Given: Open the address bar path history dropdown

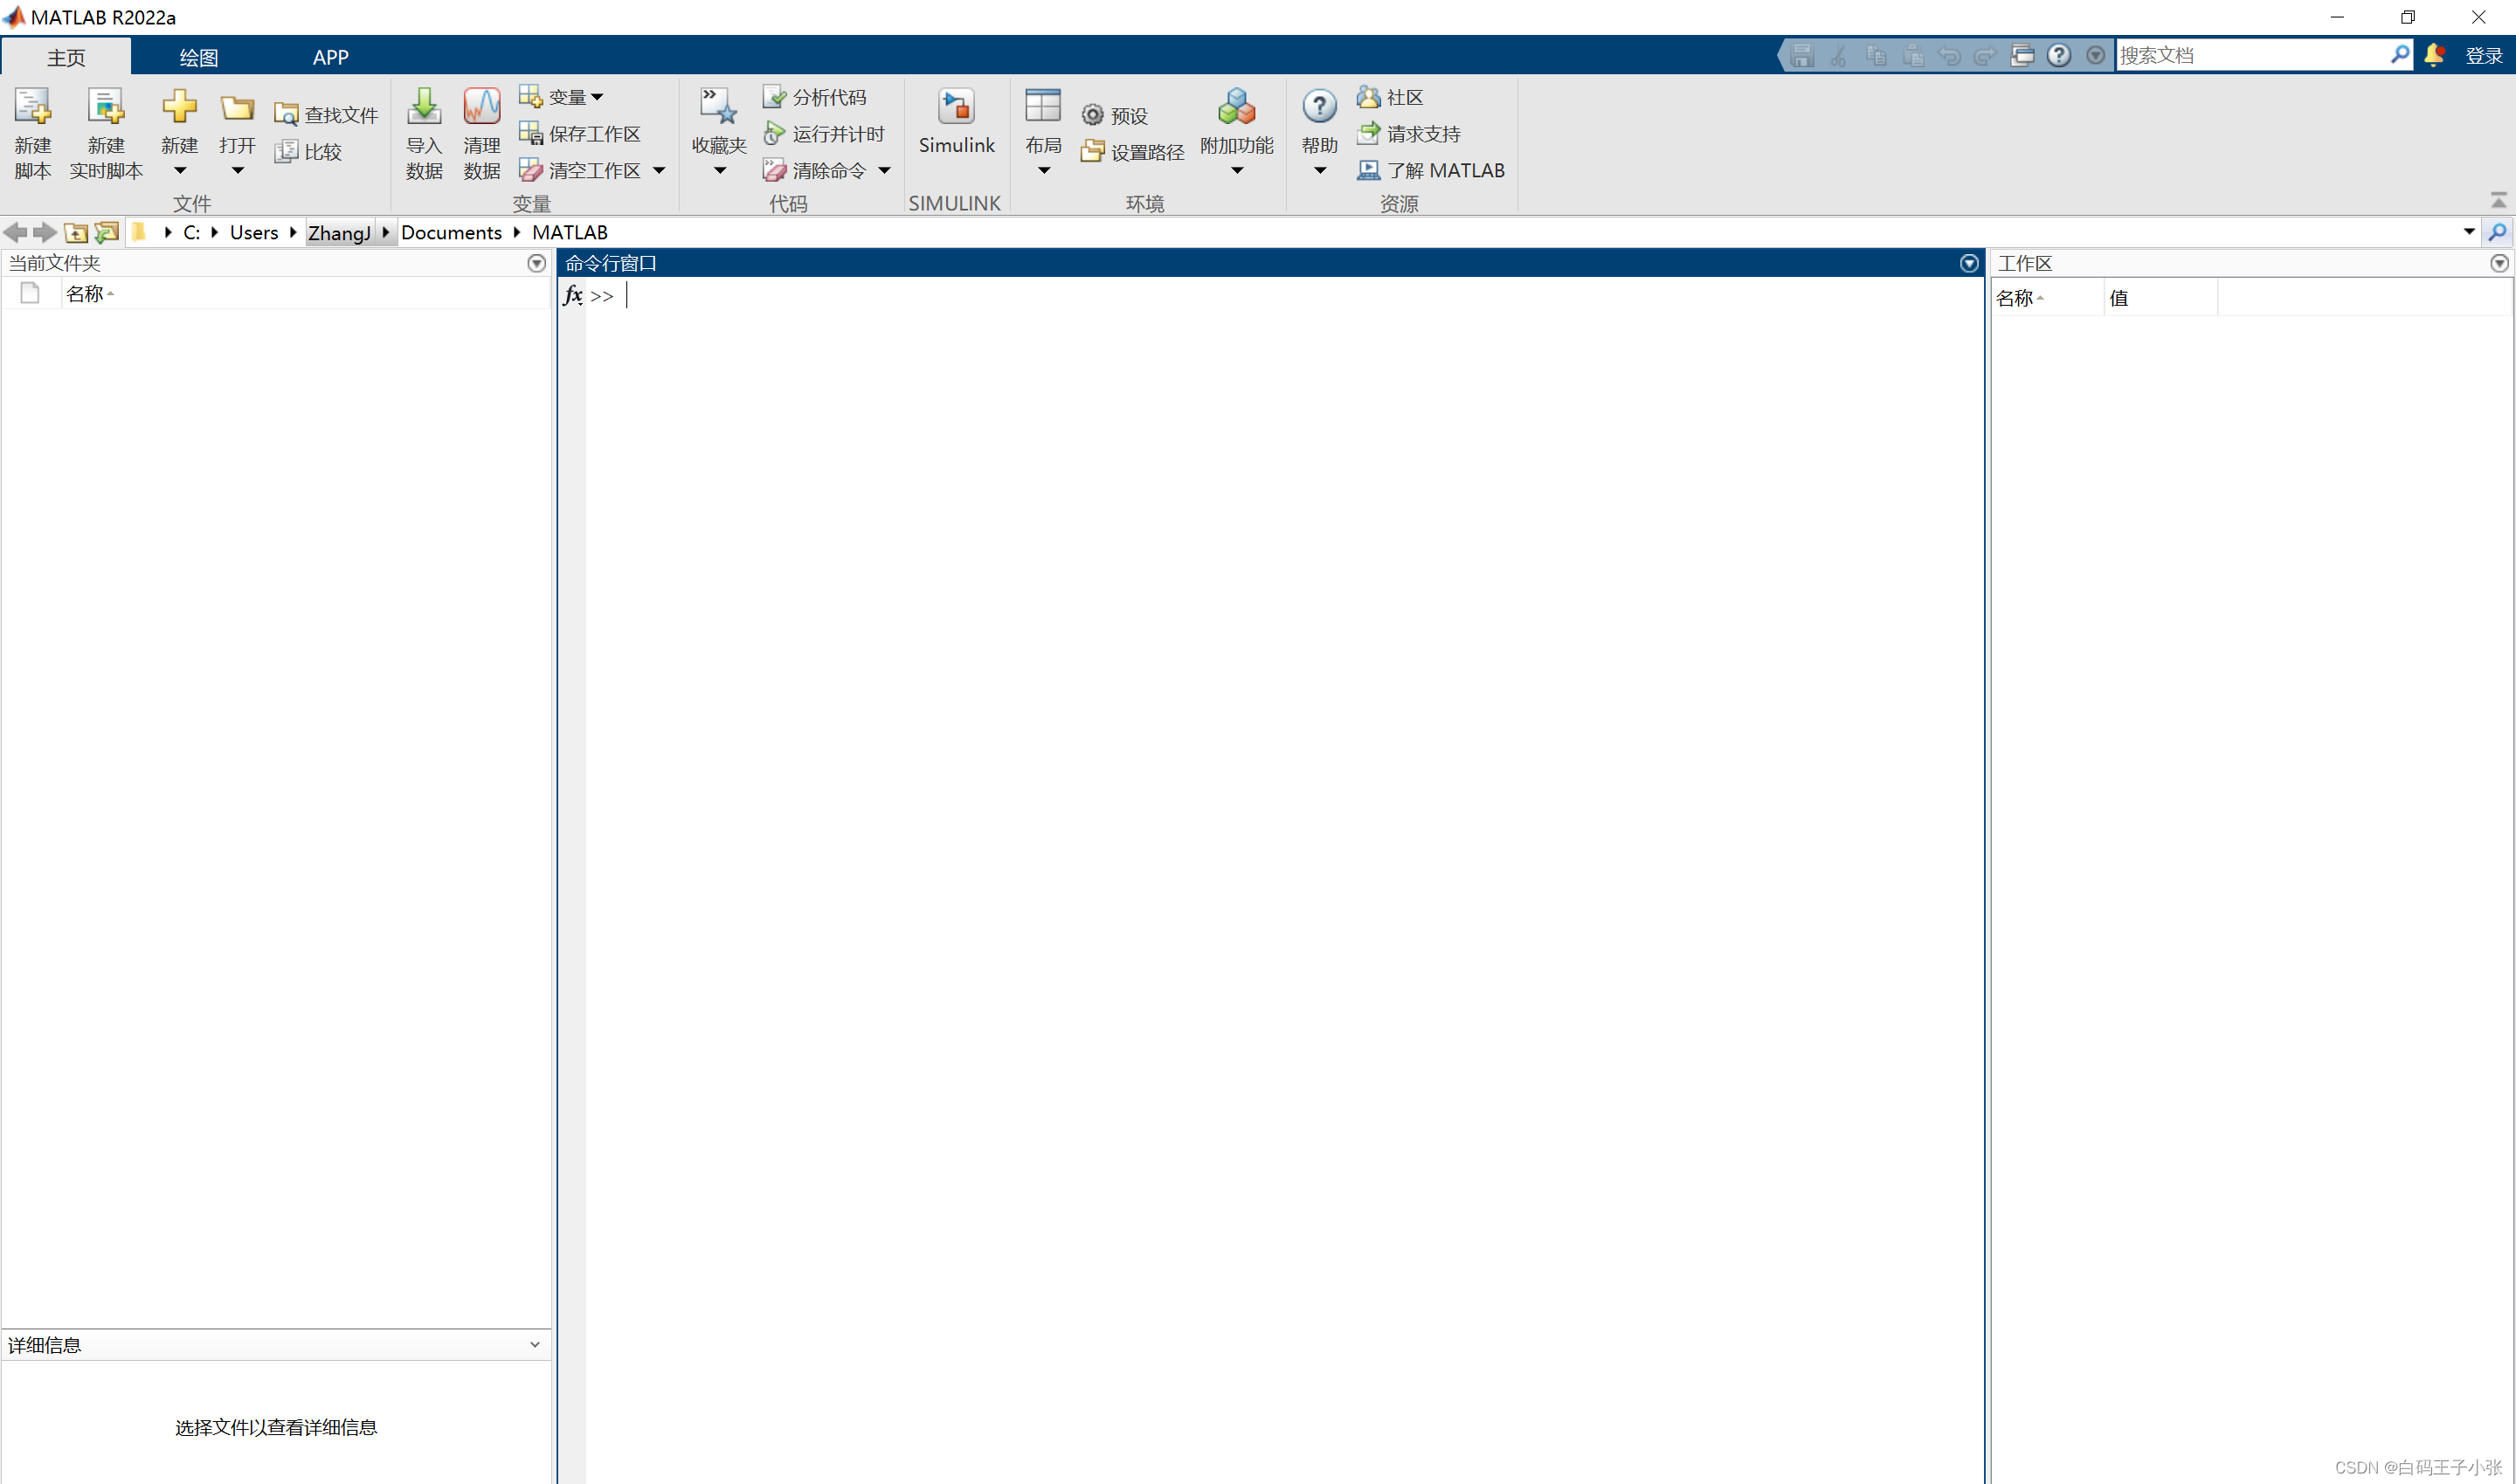Looking at the screenshot, I should point(2469,232).
